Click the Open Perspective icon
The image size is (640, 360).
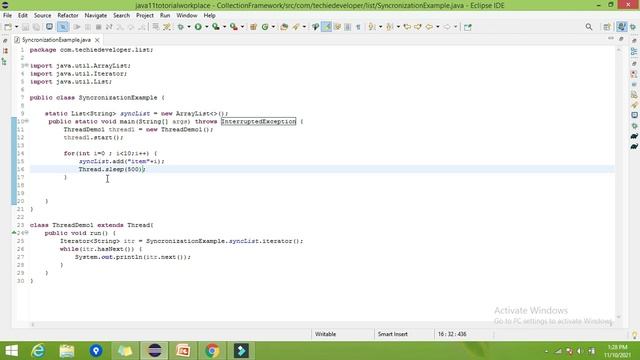click(x=607, y=27)
